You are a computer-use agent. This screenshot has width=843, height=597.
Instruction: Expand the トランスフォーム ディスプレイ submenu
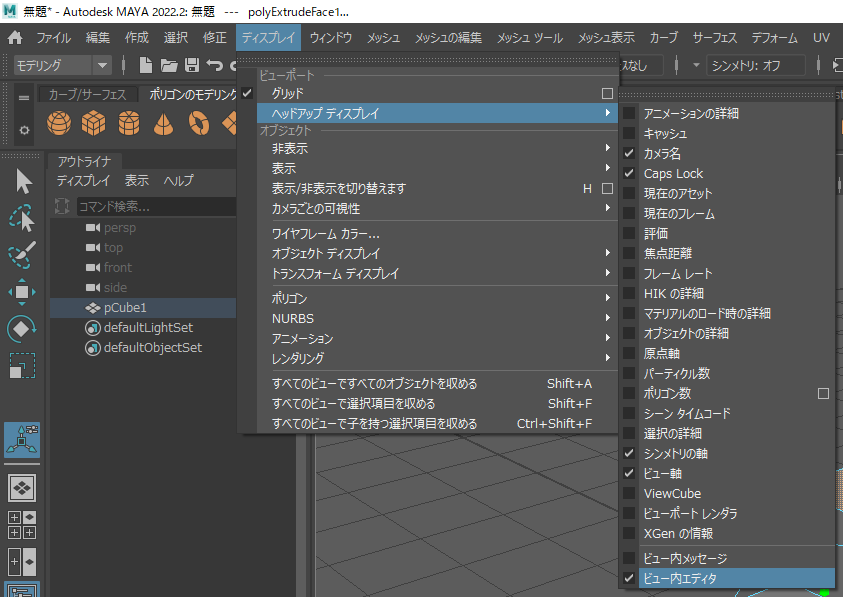(x=437, y=274)
